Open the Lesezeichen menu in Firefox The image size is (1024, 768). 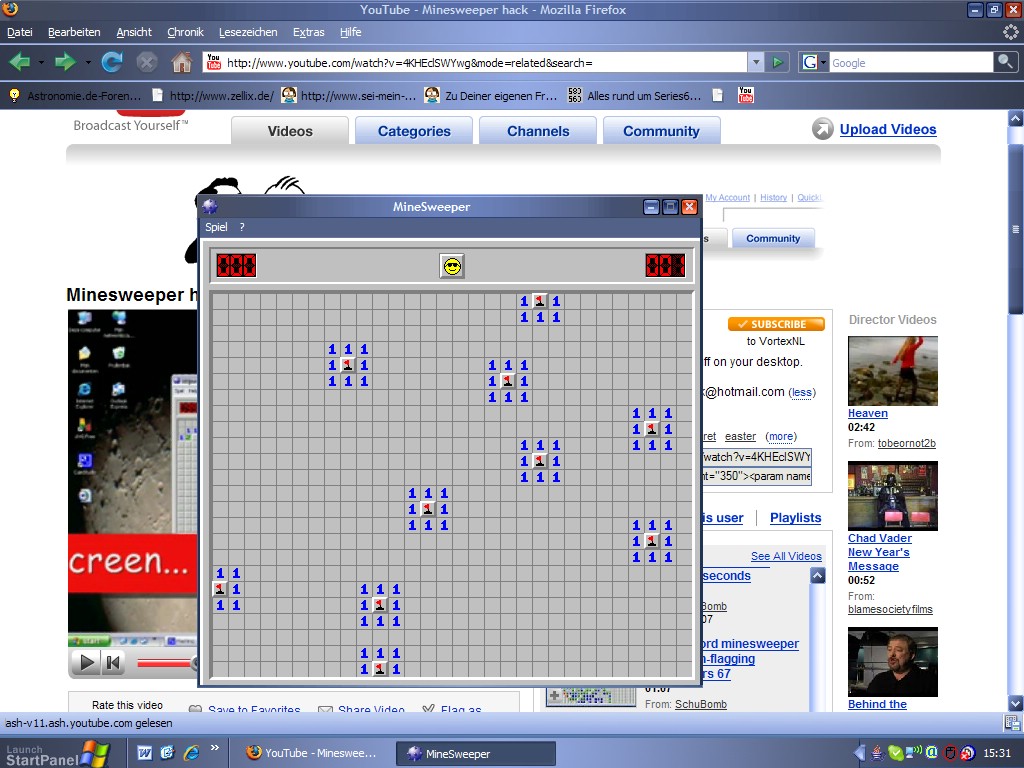click(248, 32)
